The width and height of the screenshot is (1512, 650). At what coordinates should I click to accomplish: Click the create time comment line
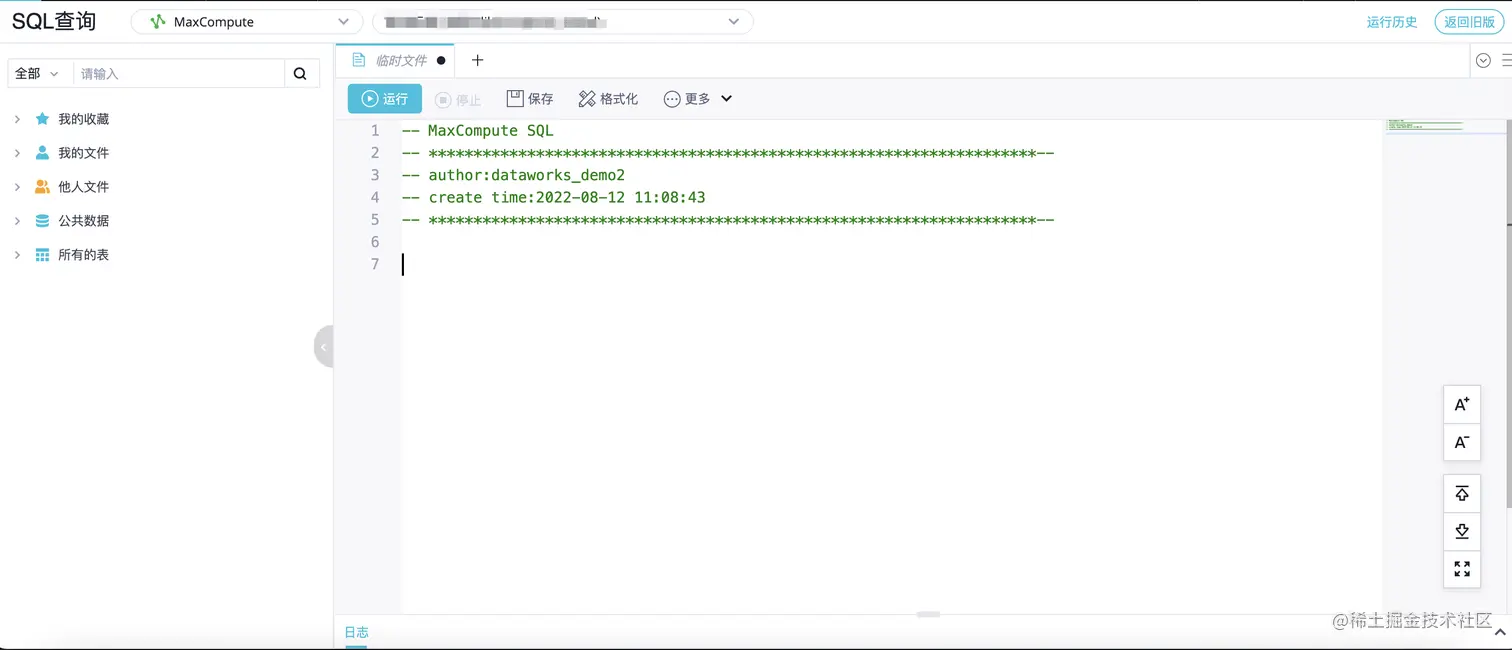[x=554, y=197]
